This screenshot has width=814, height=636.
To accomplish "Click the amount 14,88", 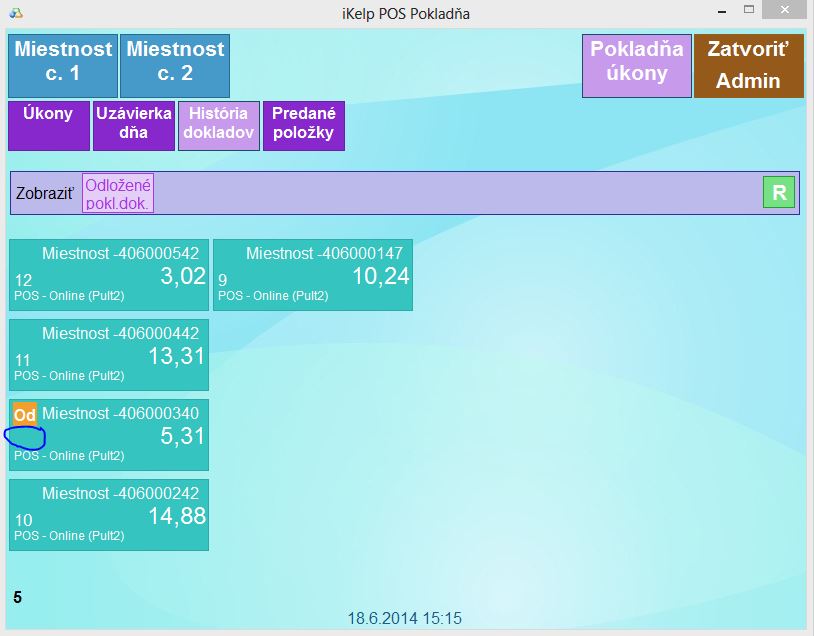I will point(177,516).
